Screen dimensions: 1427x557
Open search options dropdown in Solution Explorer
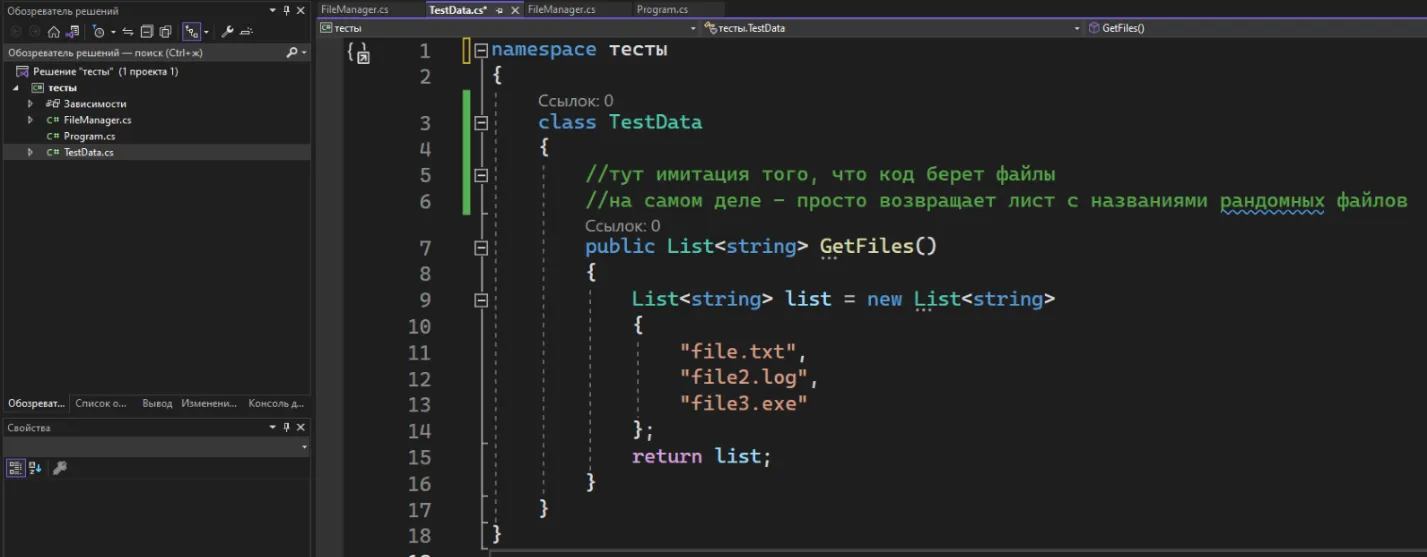[304, 52]
